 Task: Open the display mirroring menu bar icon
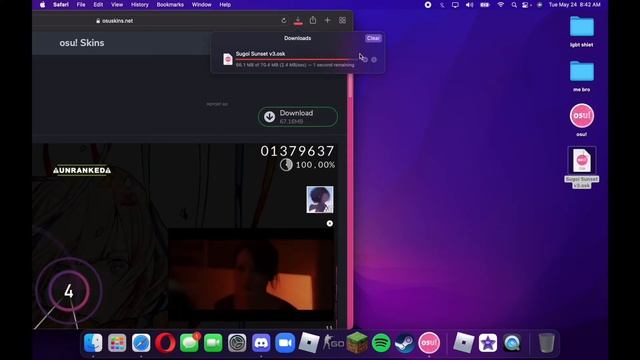(x=455, y=5)
